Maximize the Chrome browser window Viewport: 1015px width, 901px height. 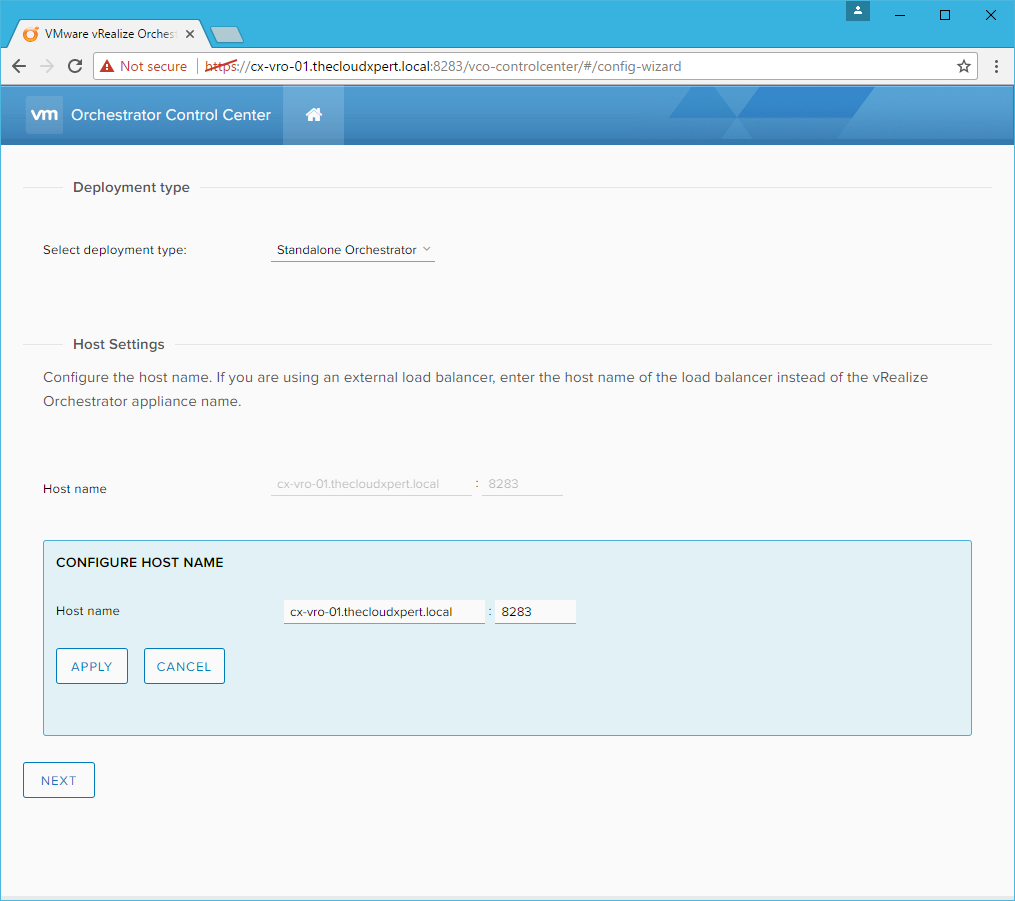pyautogui.click(x=944, y=14)
